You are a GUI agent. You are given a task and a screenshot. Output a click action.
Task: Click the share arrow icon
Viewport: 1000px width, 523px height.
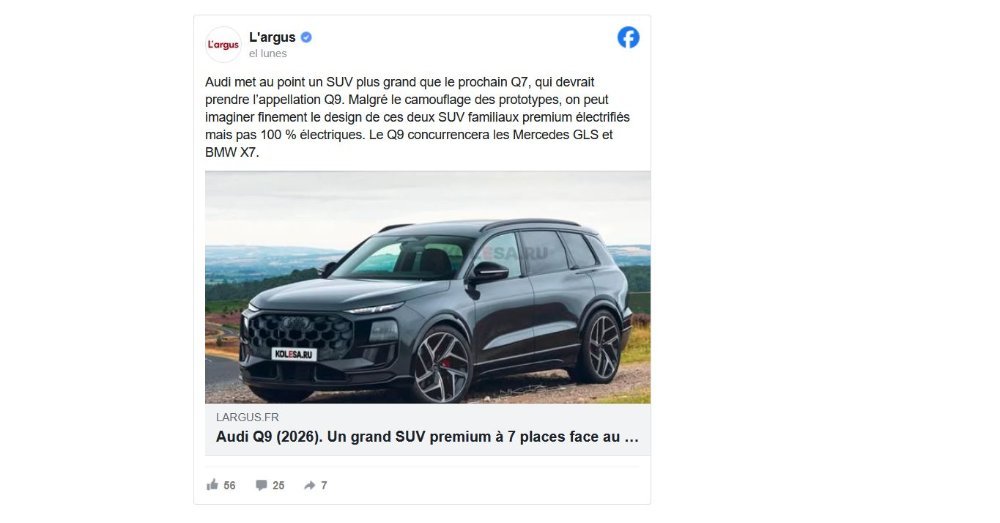309,485
